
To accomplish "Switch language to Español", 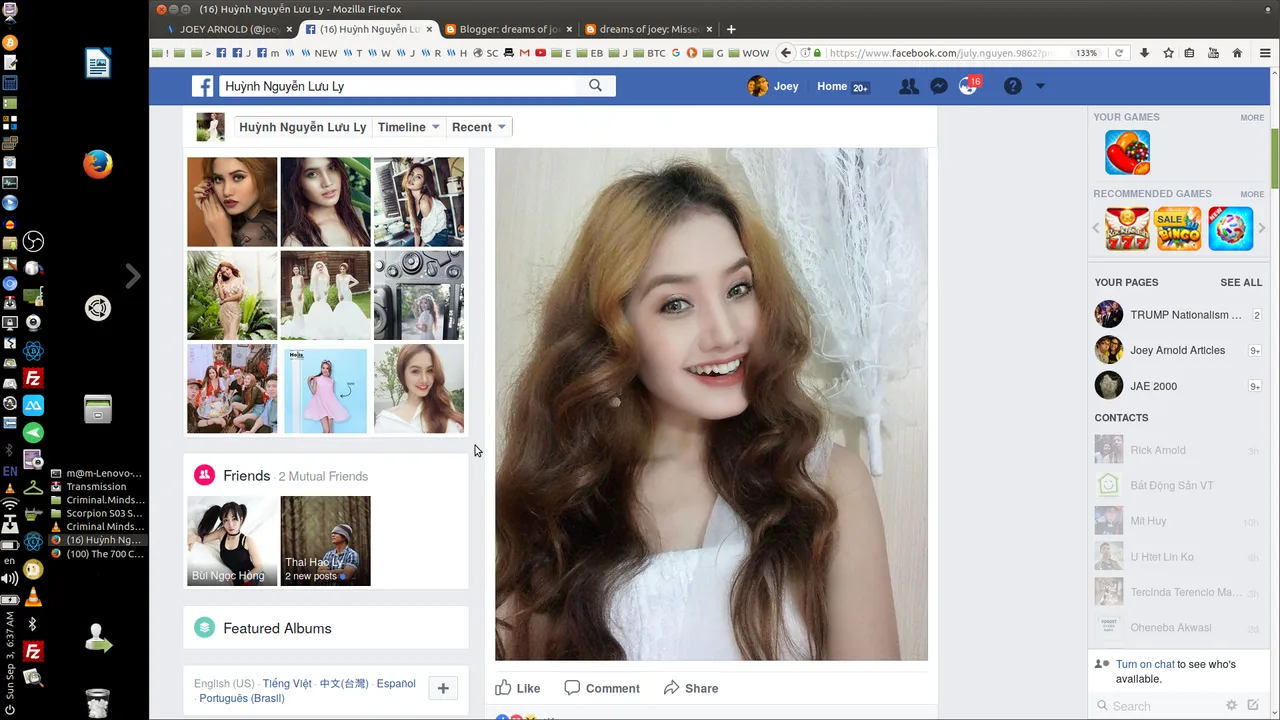I will (396, 684).
